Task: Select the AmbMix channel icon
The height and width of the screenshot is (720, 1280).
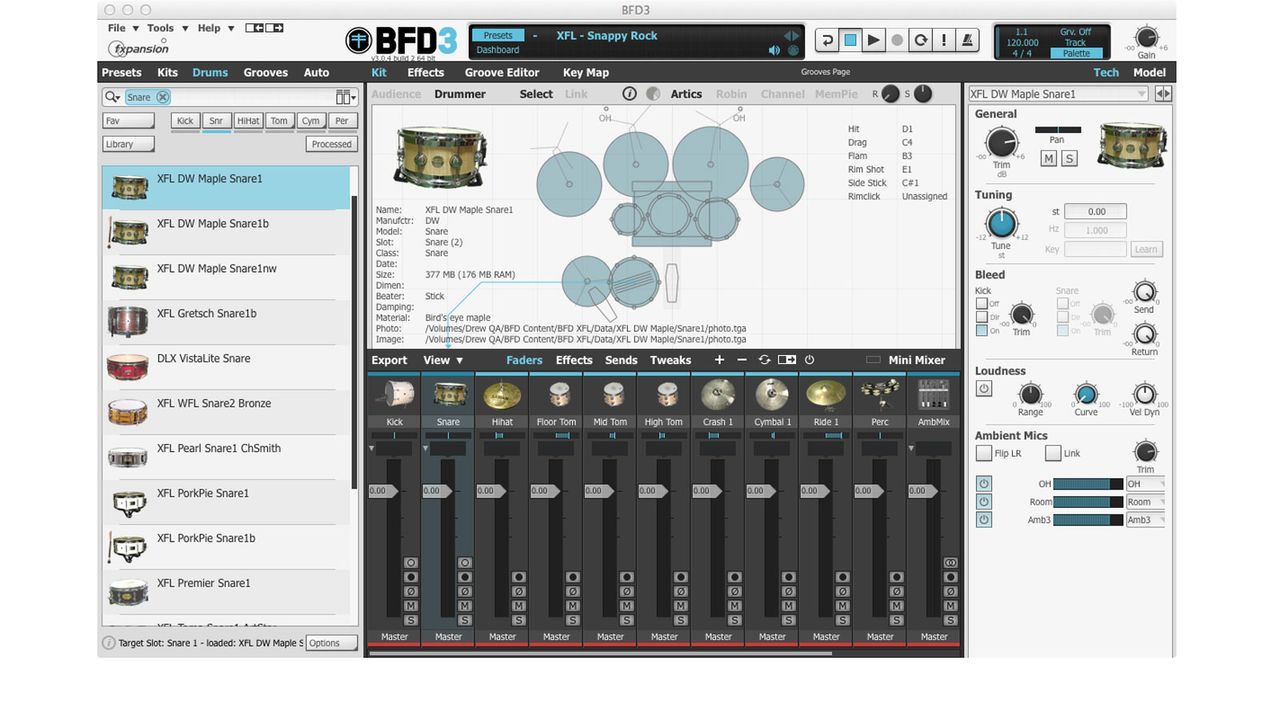Action: 934,394
